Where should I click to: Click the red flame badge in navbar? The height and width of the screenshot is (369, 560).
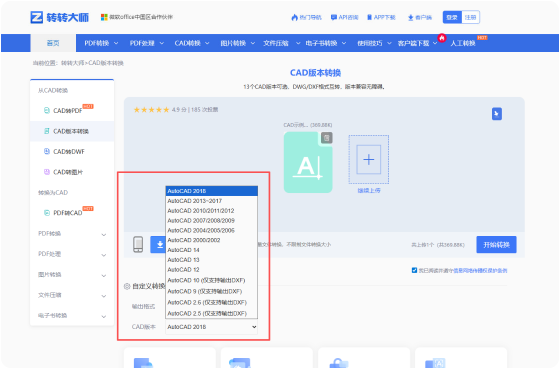click(442, 38)
